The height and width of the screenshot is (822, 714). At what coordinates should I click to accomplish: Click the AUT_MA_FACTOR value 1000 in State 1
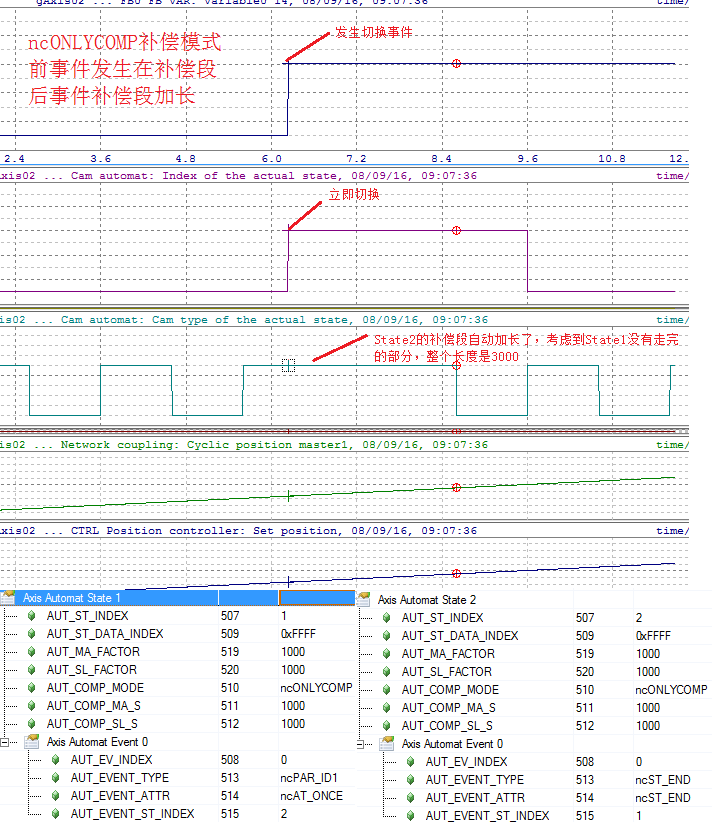click(x=293, y=652)
